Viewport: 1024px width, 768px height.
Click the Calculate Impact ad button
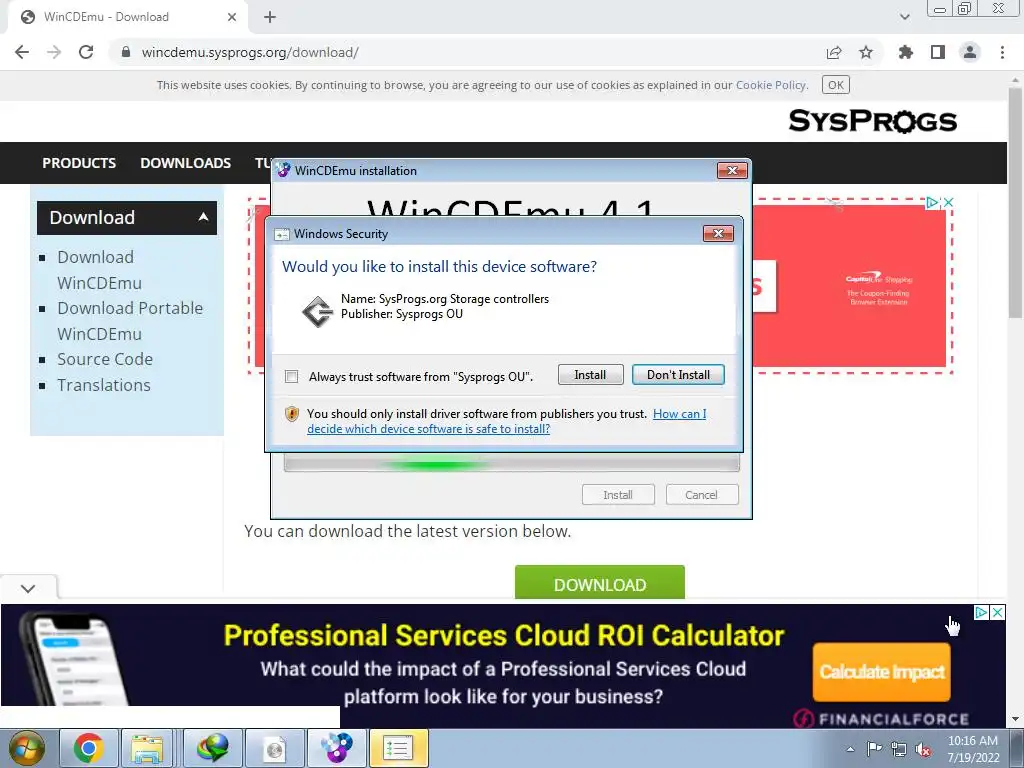pyautogui.click(x=882, y=672)
